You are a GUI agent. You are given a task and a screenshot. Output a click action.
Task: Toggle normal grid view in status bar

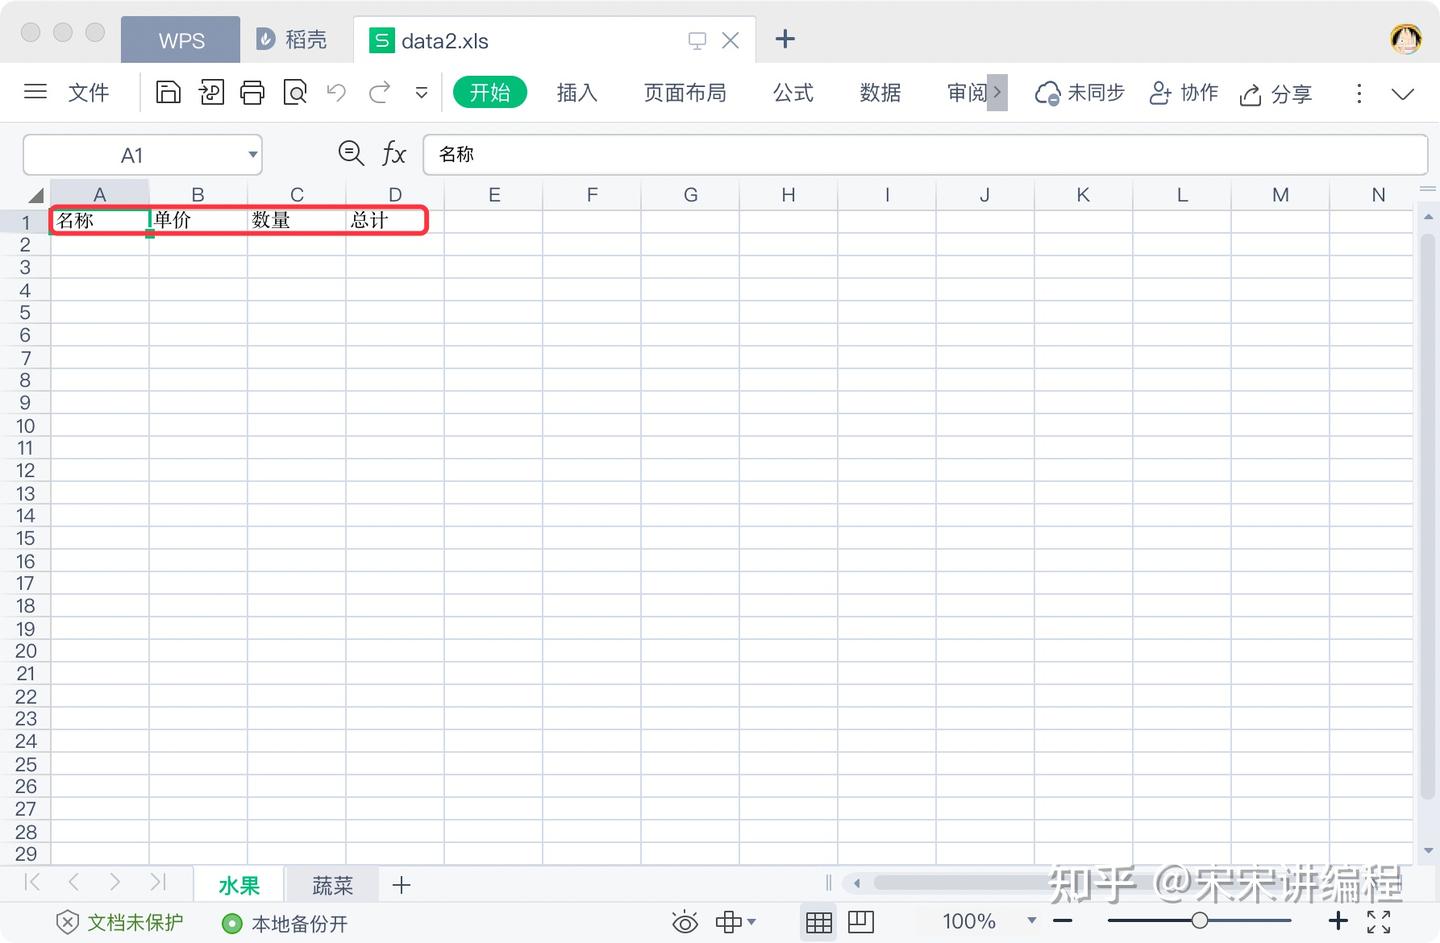tap(818, 921)
